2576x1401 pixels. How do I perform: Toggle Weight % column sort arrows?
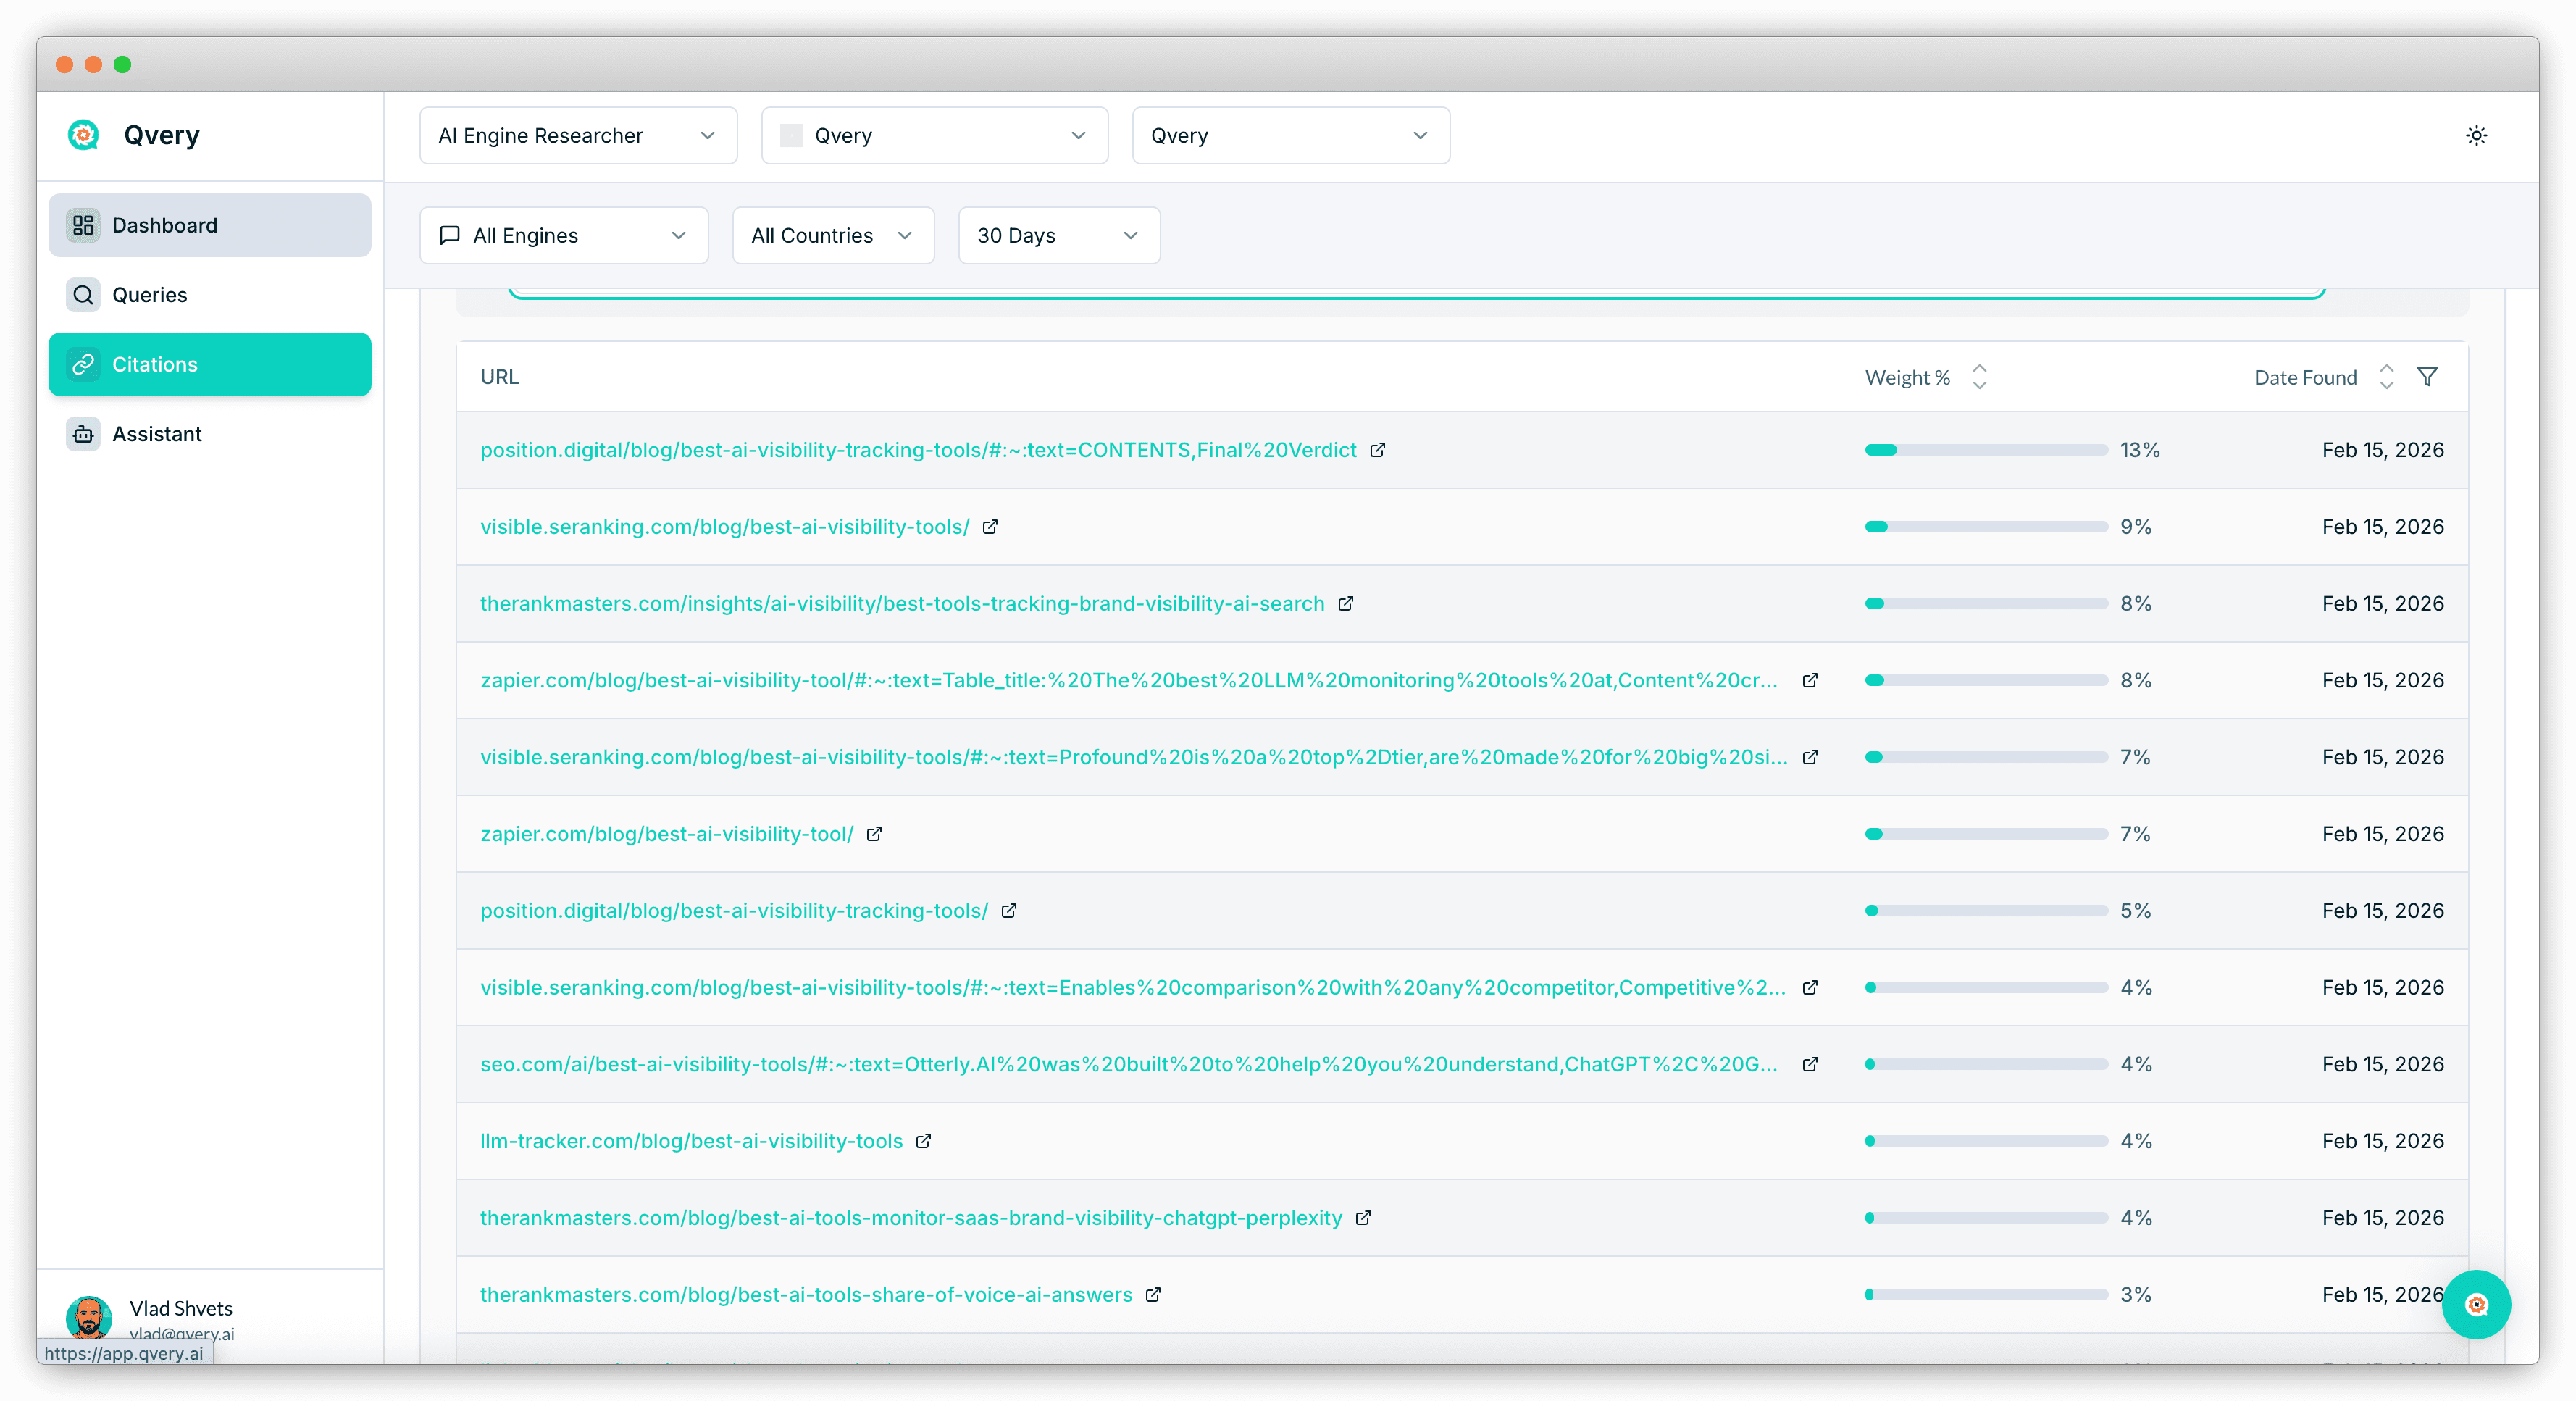[x=1979, y=377]
